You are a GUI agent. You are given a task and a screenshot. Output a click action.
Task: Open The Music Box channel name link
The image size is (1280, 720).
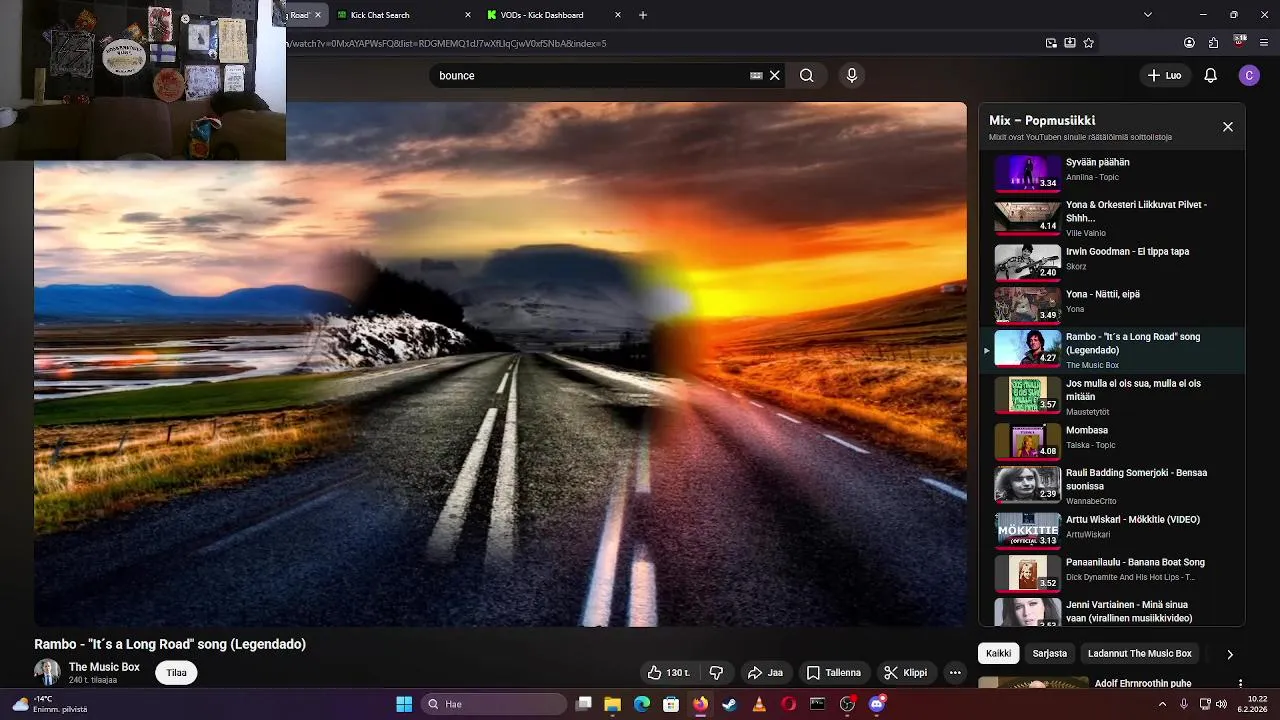pos(104,667)
